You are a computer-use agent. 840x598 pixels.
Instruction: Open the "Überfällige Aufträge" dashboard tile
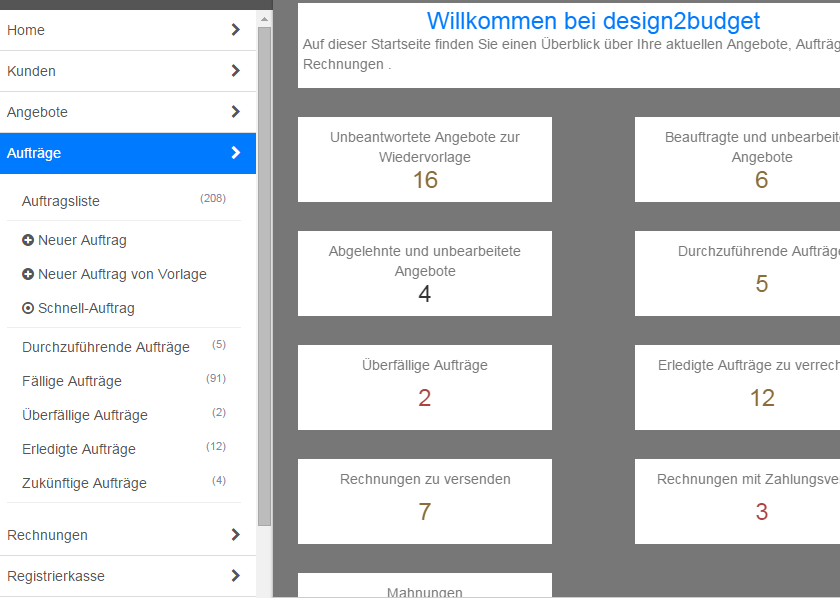coord(424,387)
